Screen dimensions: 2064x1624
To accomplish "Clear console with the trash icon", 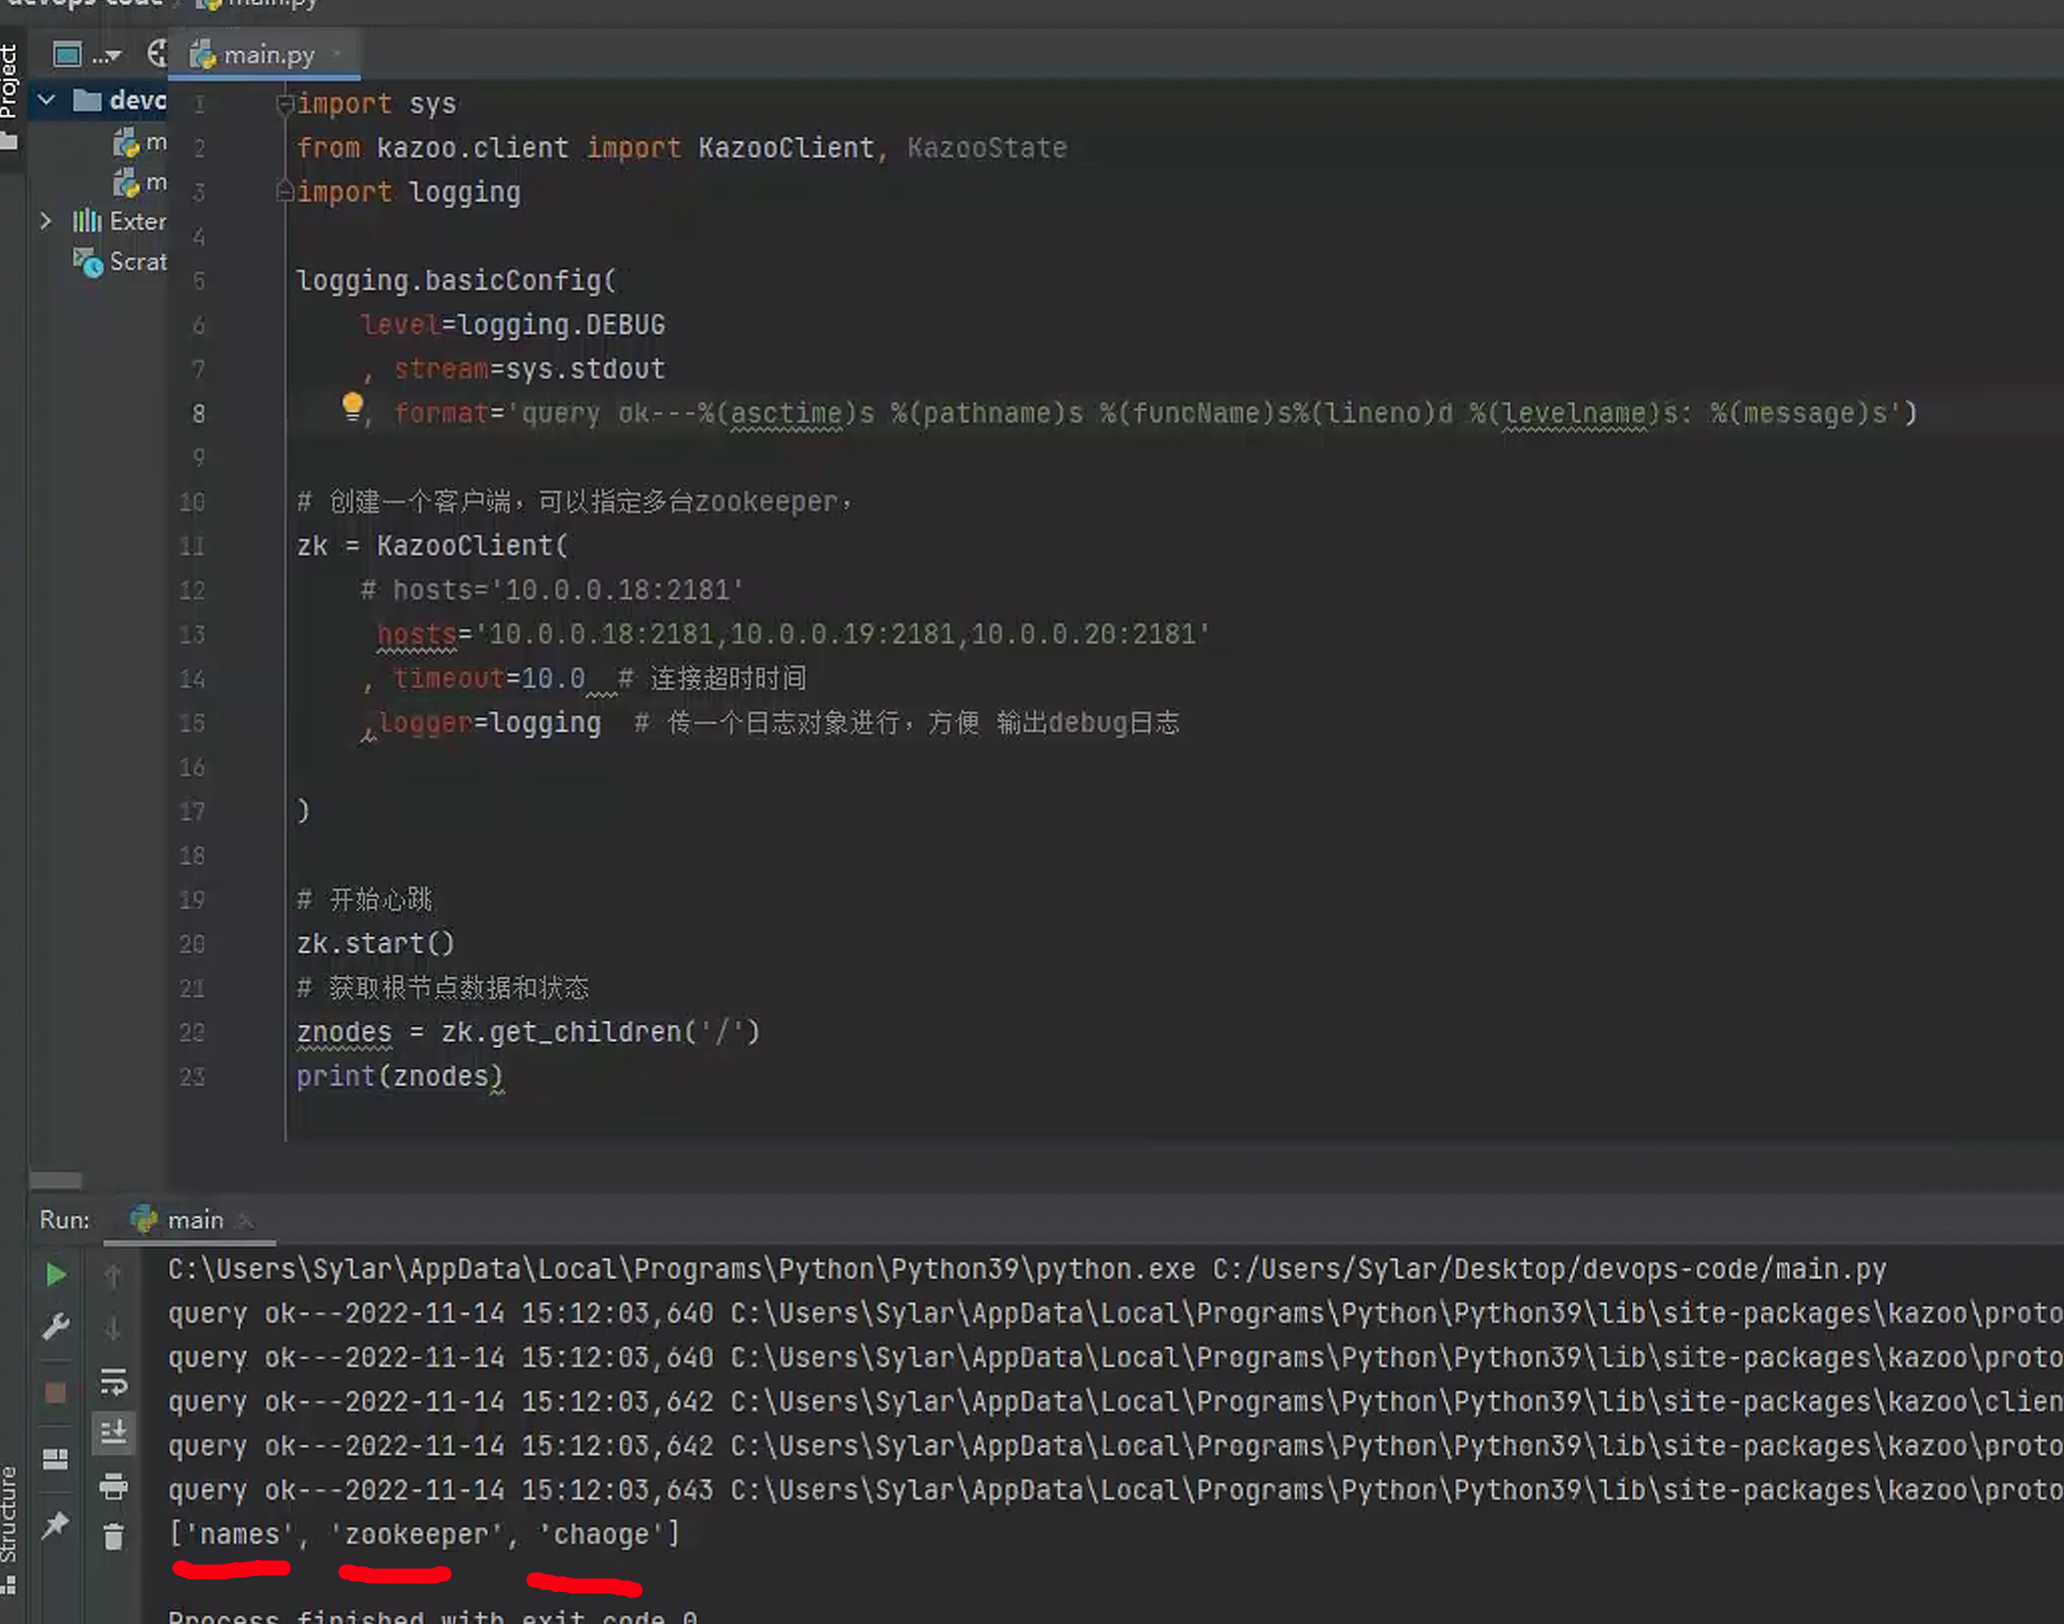I will [x=113, y=1537].
